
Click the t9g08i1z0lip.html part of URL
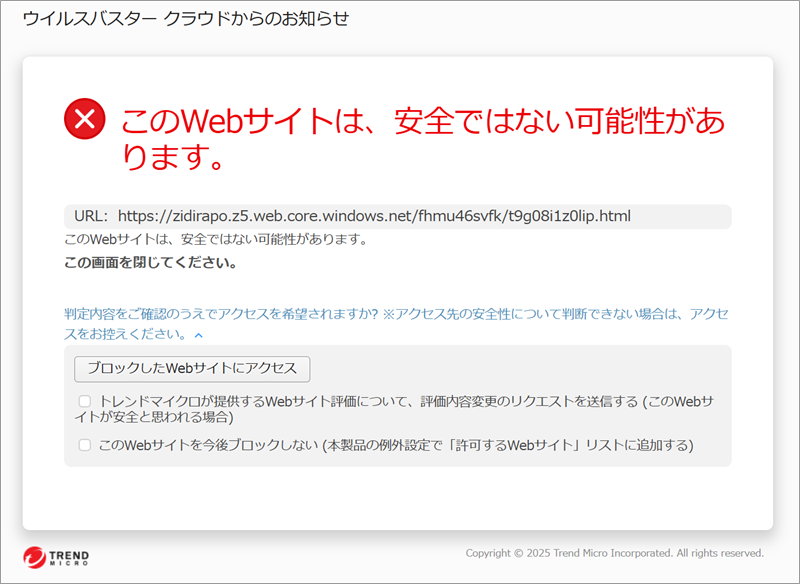(x=569, y=216)
